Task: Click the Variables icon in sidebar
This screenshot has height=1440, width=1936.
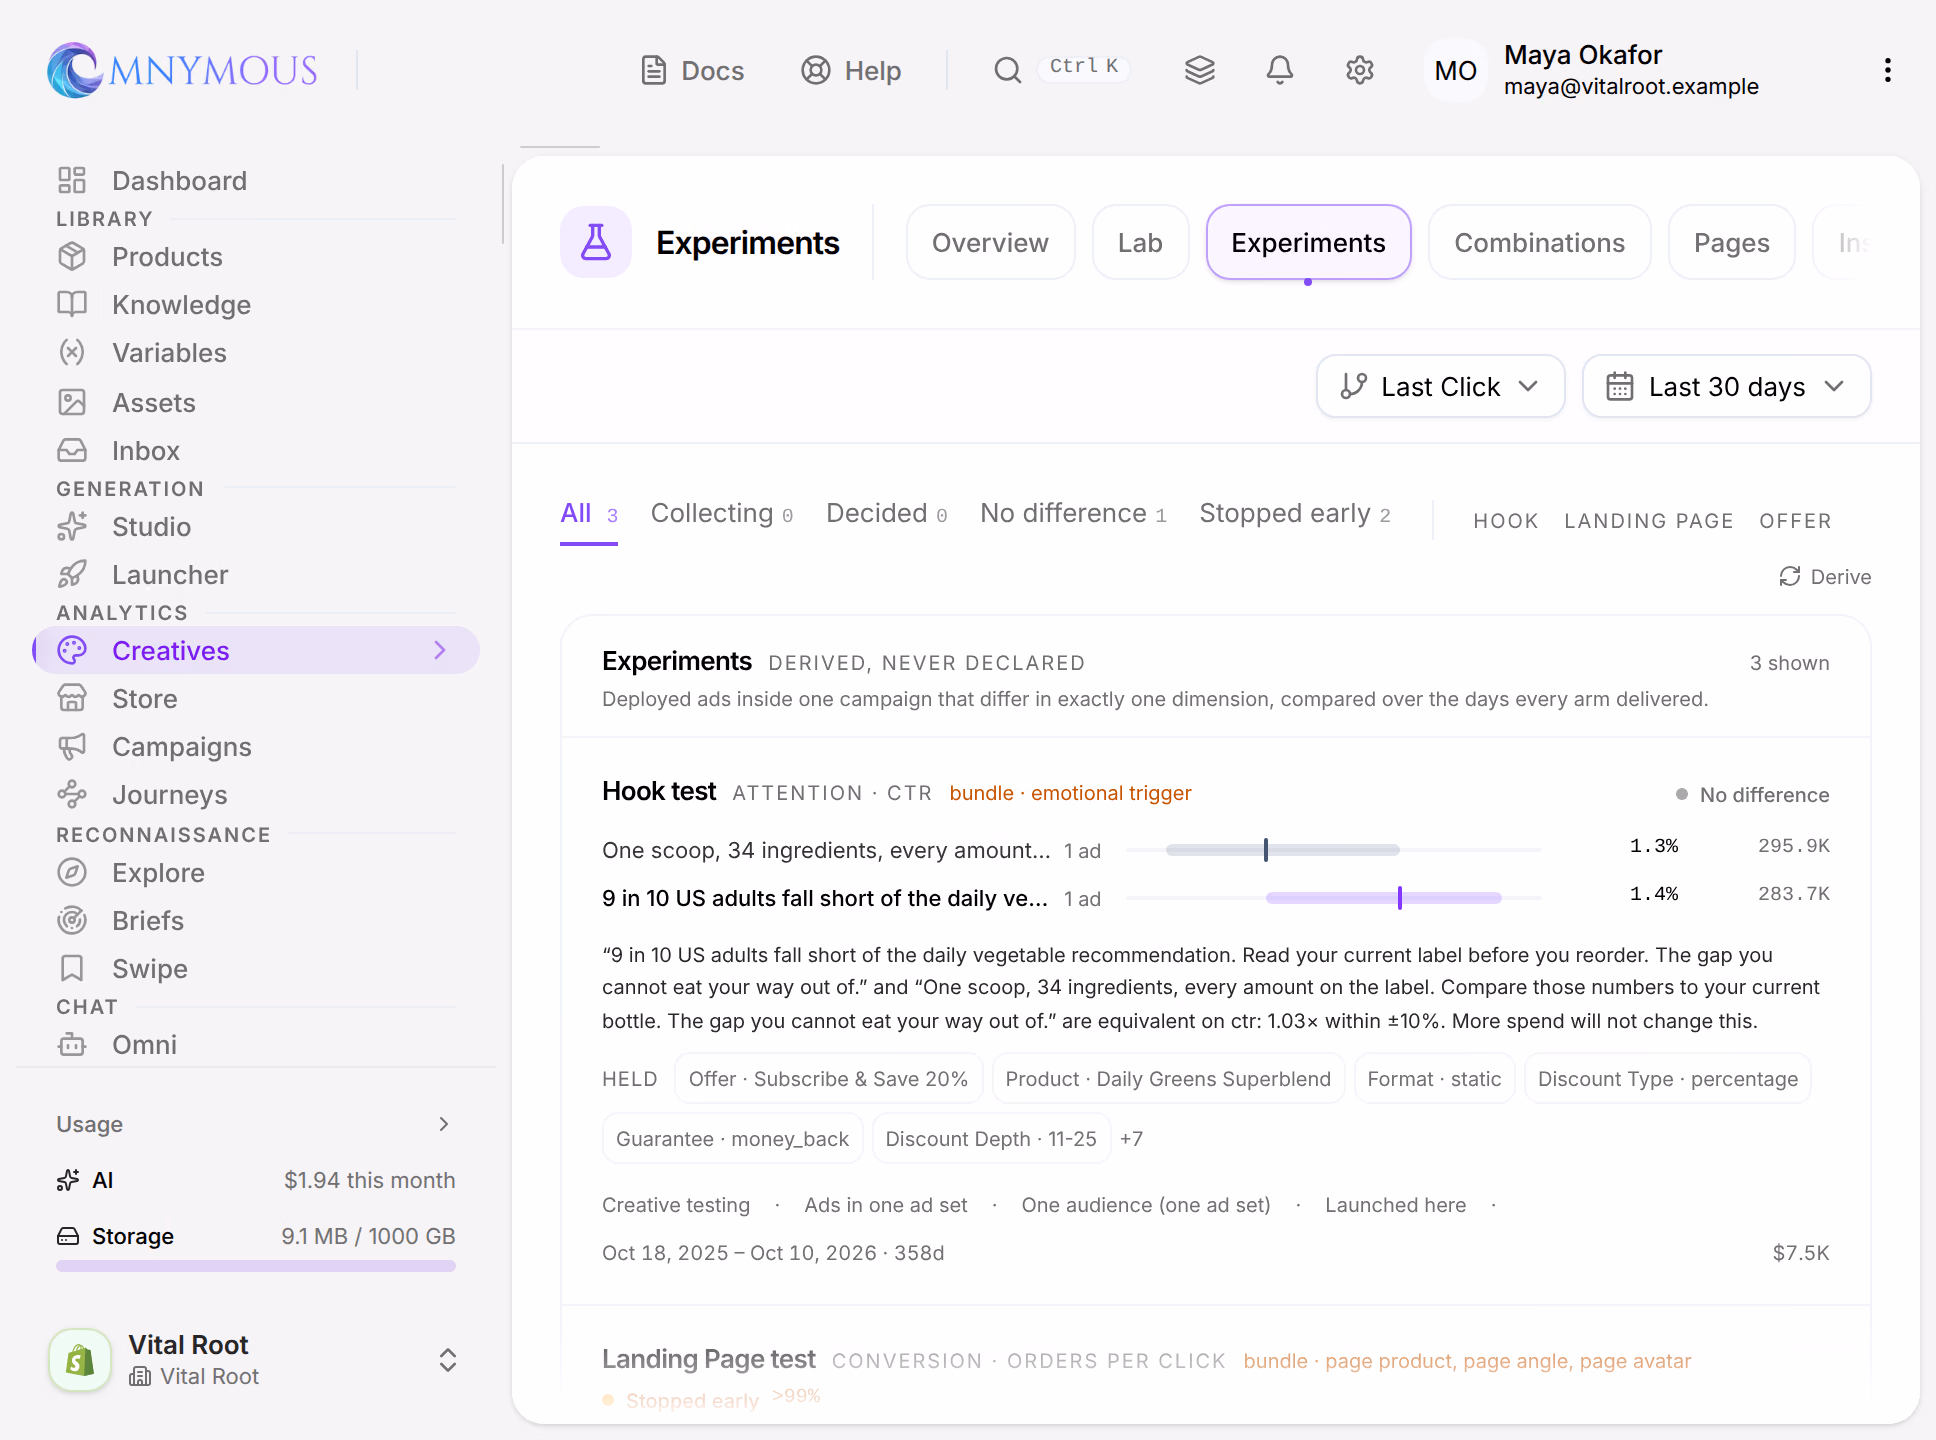Action: (x=72, y=352)
